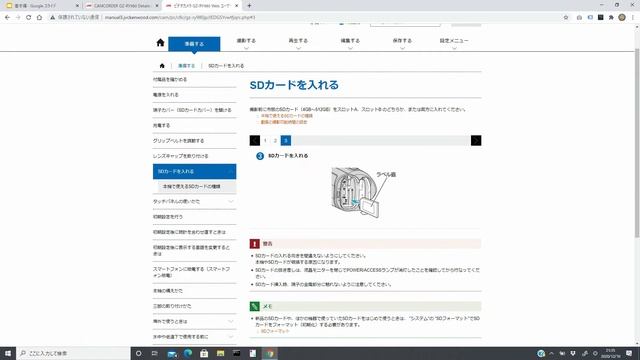Open Microsoft Store from the taskbar
The width and height of the screenshot is (640, 360).
[x=204, y=353]
